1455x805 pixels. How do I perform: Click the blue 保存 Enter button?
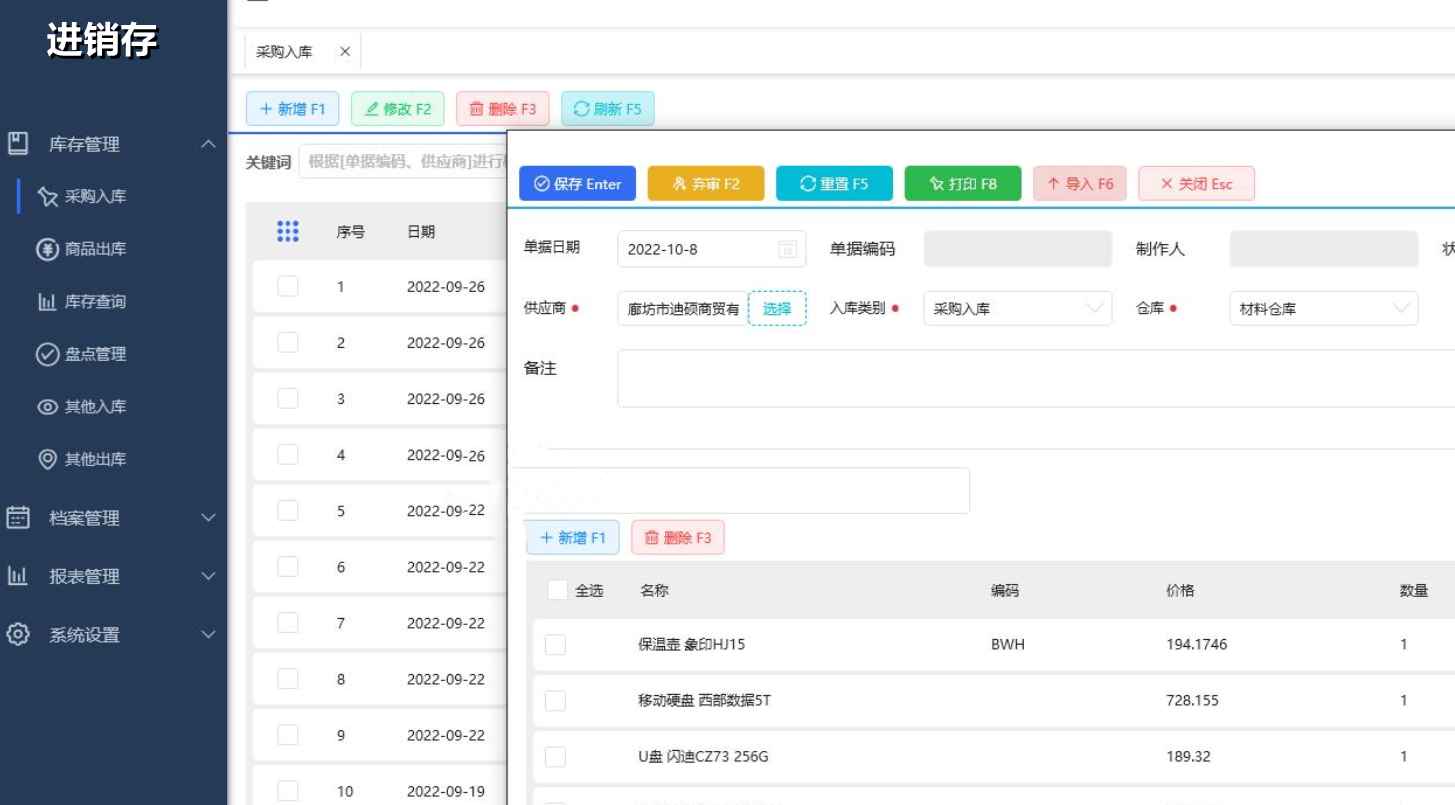coord(577,184)
